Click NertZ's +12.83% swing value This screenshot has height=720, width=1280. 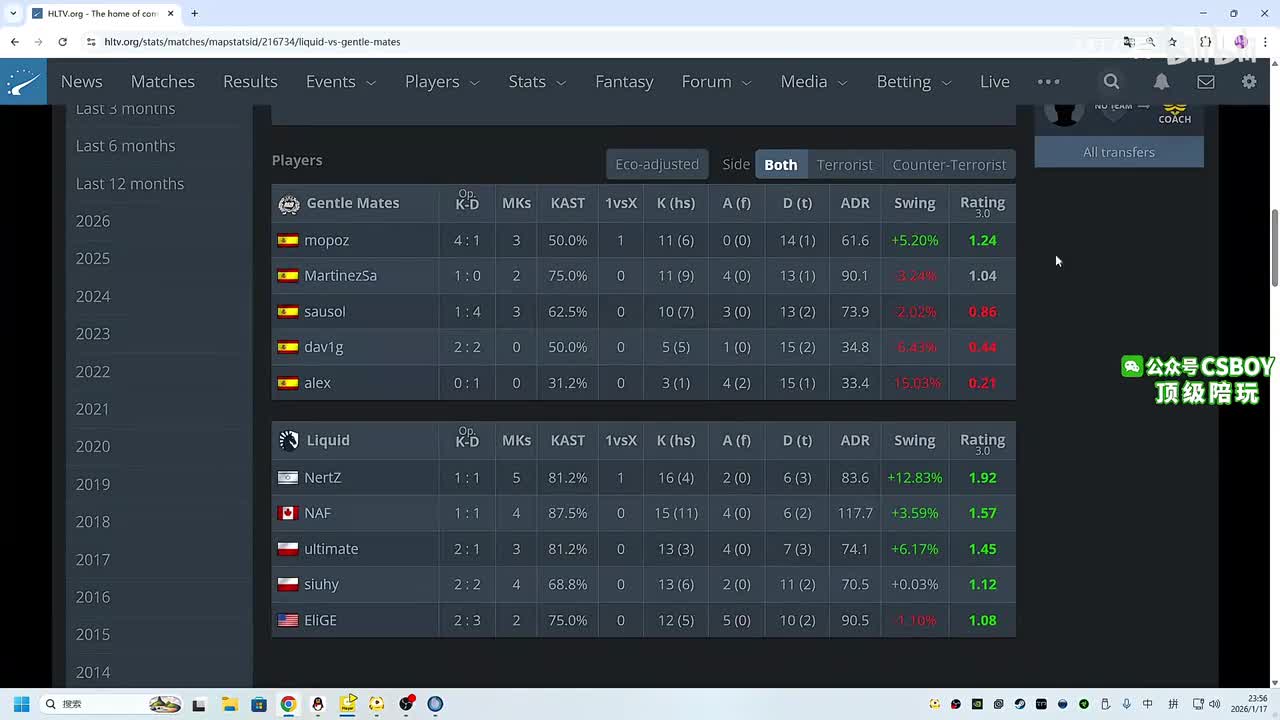click(x=915, y=478)
